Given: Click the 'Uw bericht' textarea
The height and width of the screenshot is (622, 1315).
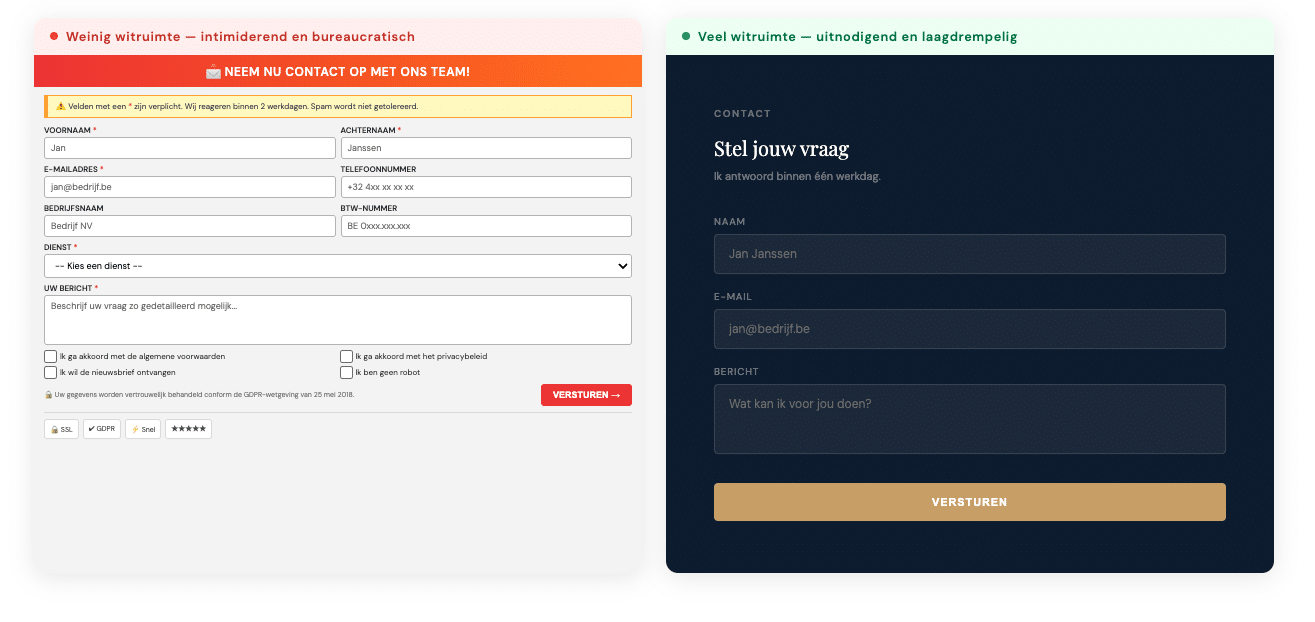Looking at the screenshot, I should click(338, 320).
